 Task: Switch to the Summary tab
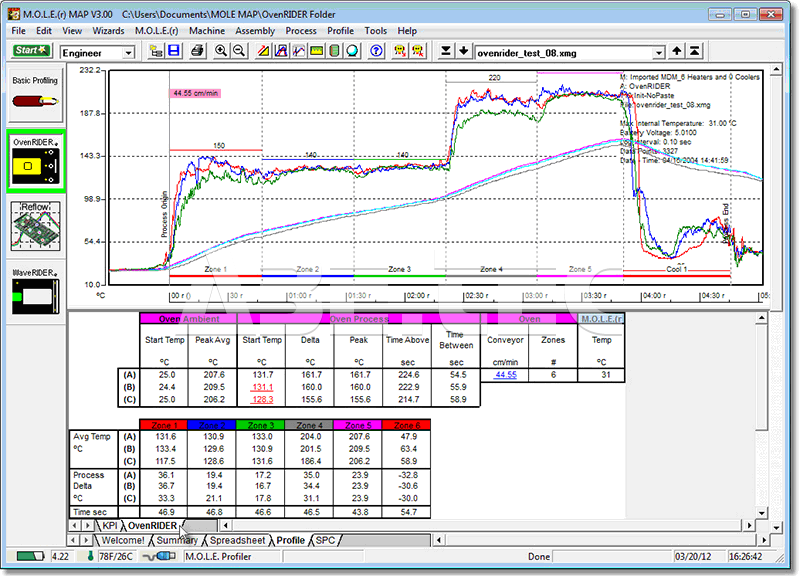(177, 540)
